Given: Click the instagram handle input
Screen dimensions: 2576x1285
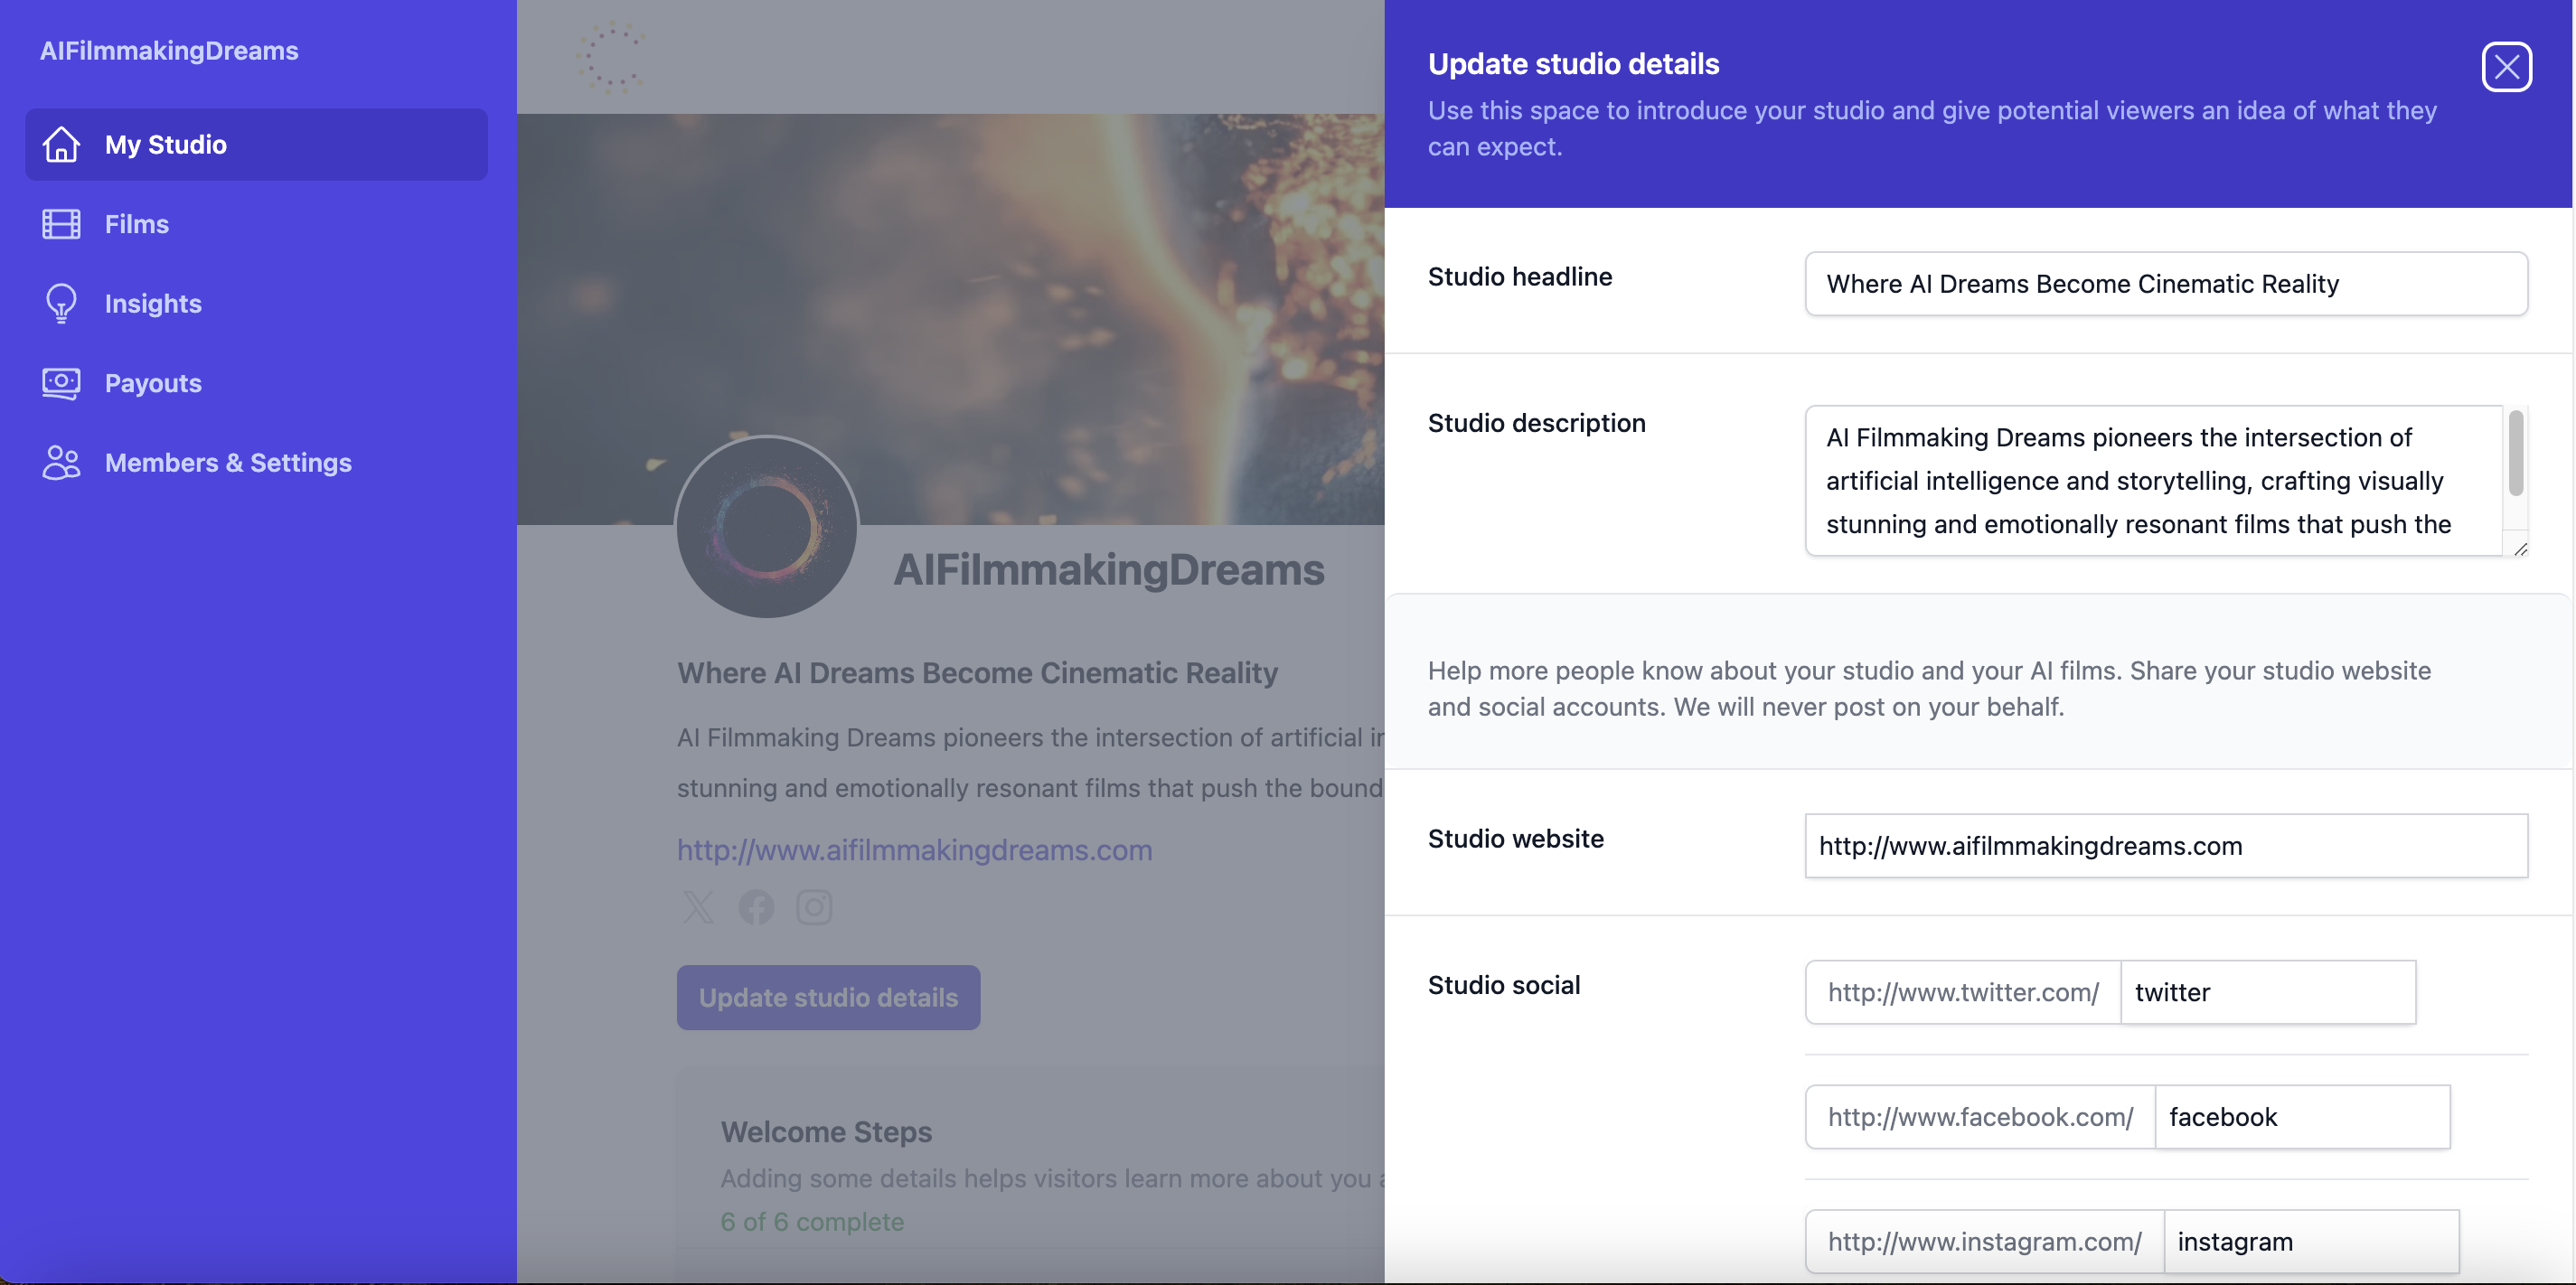Looking at the screenshot, I should click(2311, 1242).
